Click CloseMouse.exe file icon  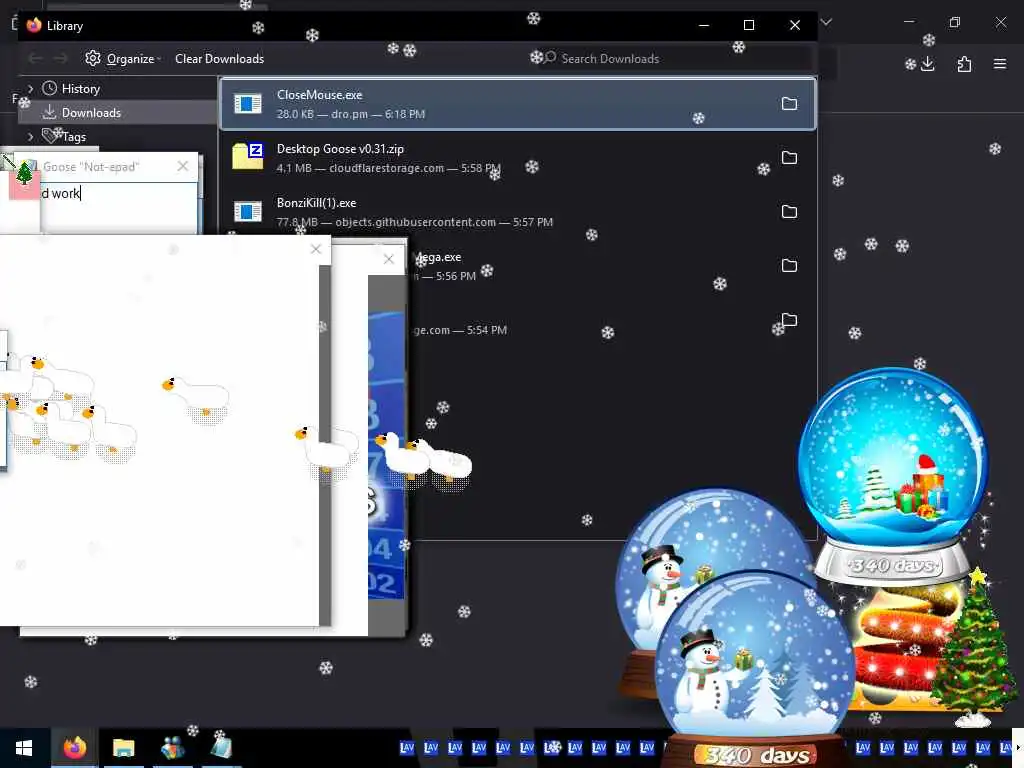point(248,103)
